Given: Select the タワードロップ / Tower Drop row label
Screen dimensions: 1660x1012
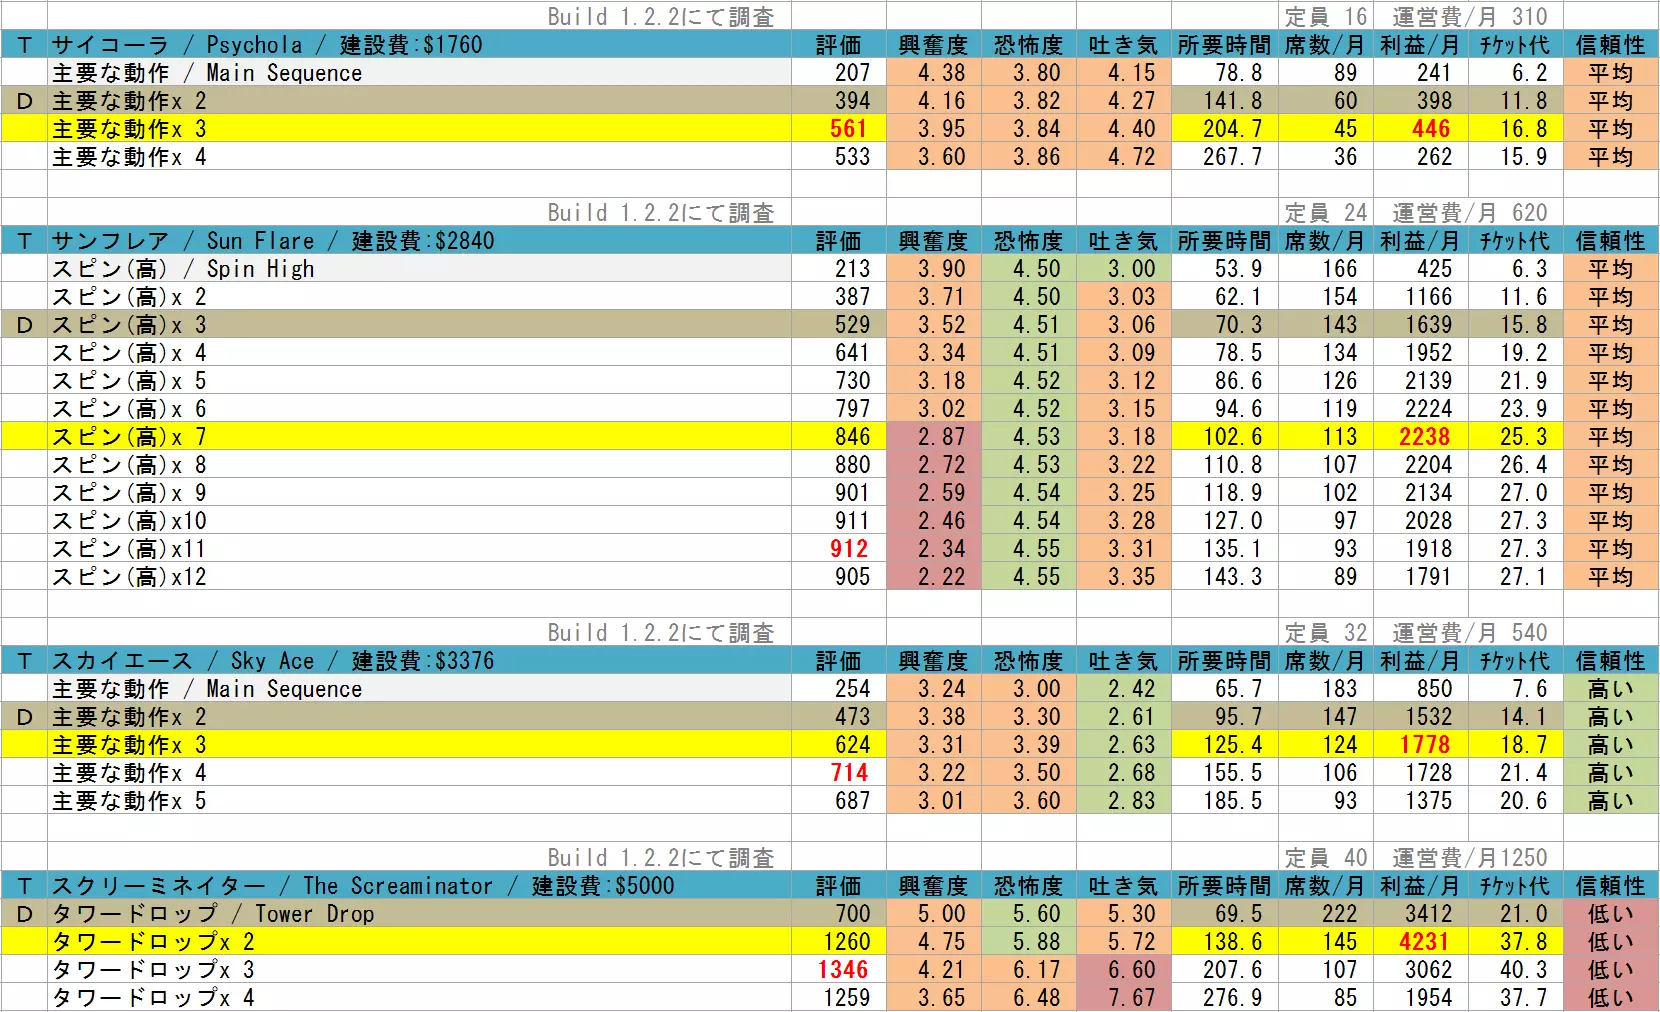Looking at the screenshot, I should 419,914.
